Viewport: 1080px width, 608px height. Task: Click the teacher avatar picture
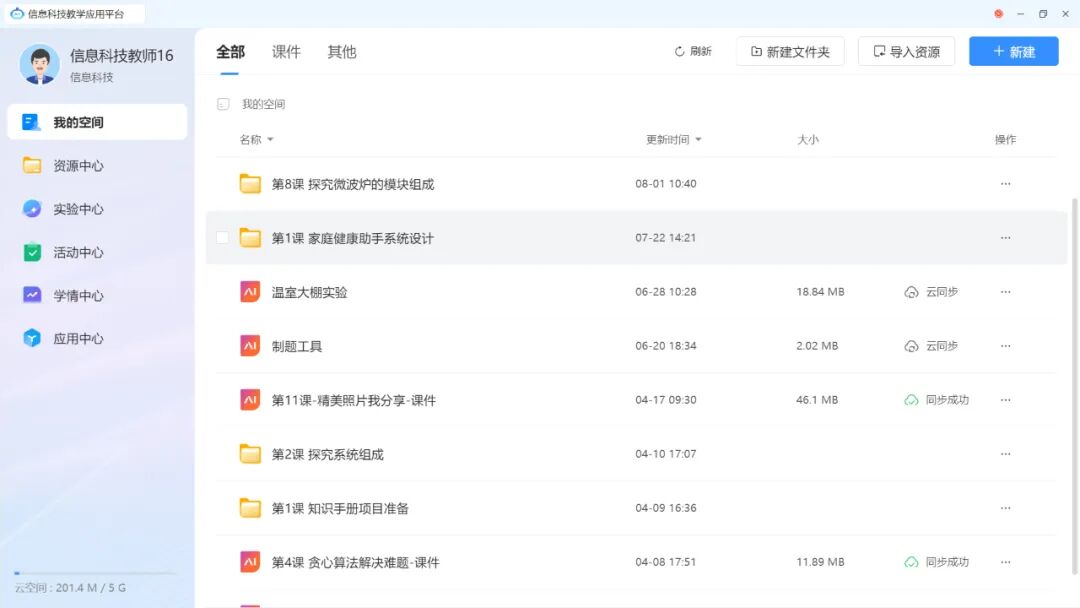[39, 64]
